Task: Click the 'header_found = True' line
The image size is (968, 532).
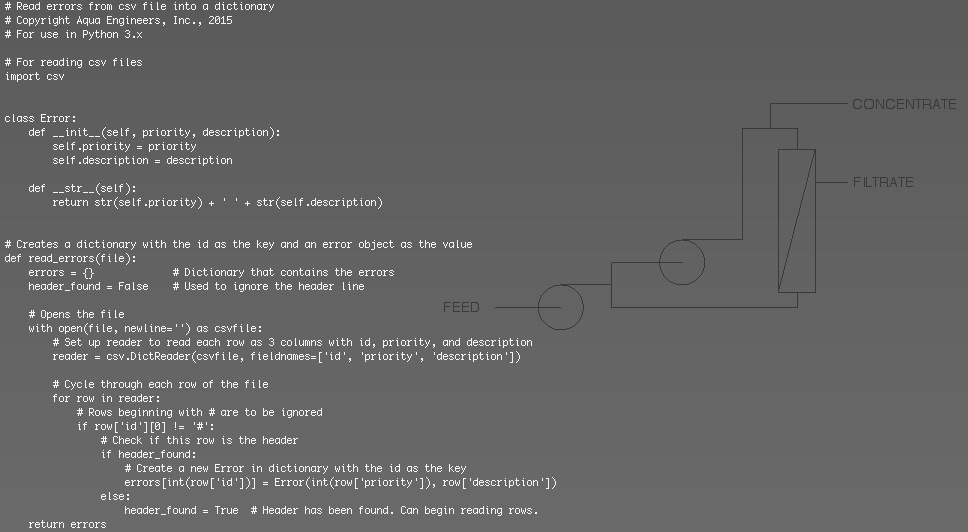Action: pyautogui.click(x=181, y=510)
